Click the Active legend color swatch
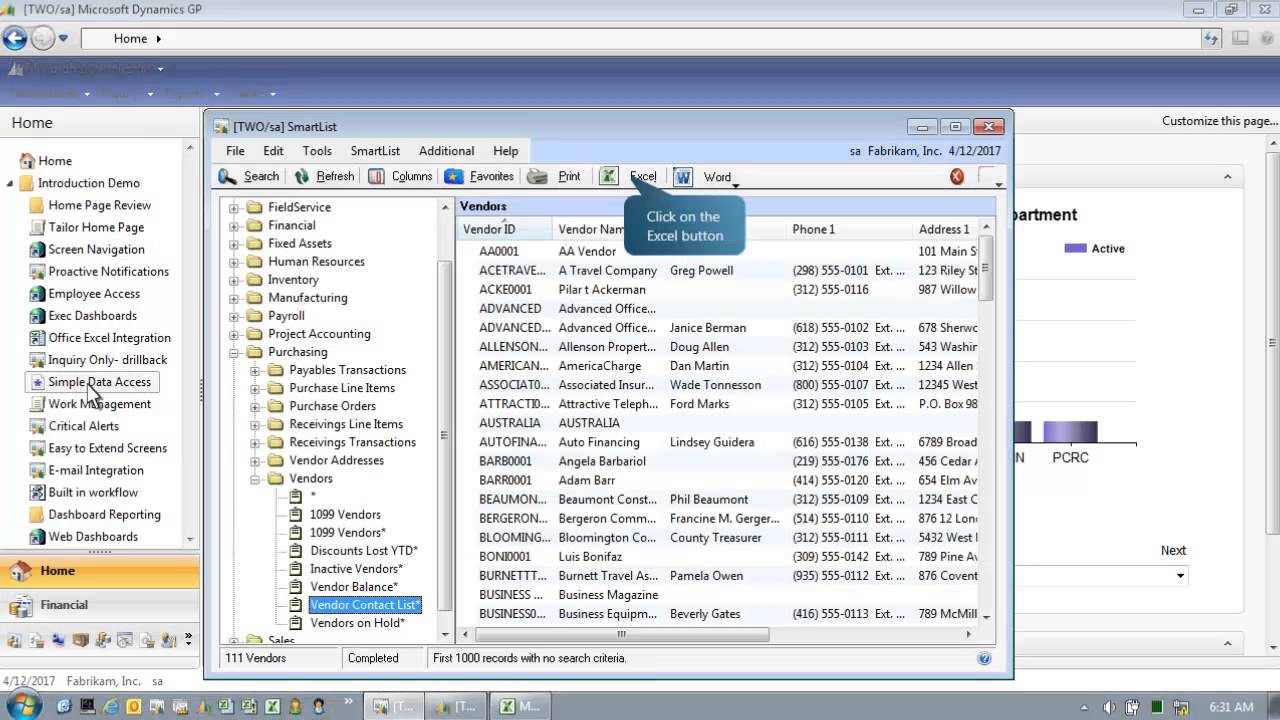The width and height of the screenshot is (1280, 720). (x=1075, y=249)
